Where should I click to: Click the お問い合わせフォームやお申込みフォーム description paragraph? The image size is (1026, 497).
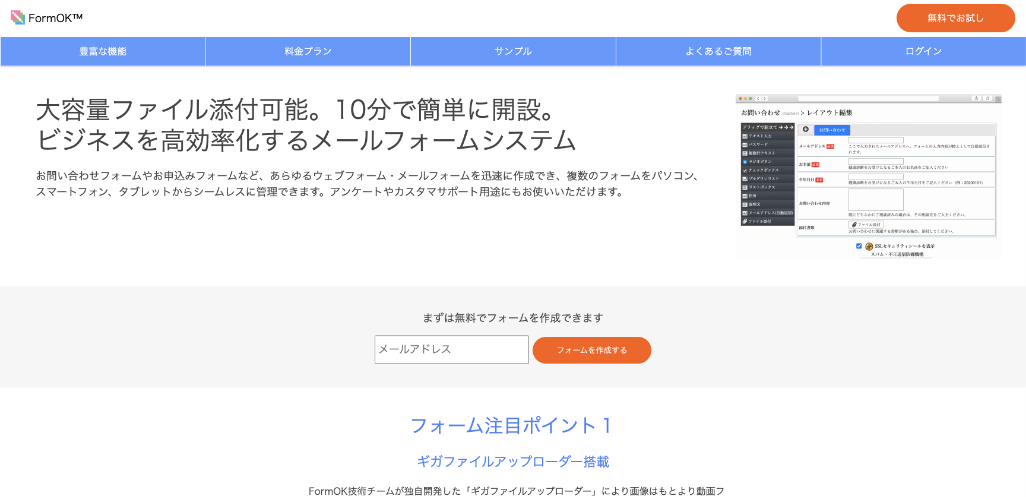[370, 184]
